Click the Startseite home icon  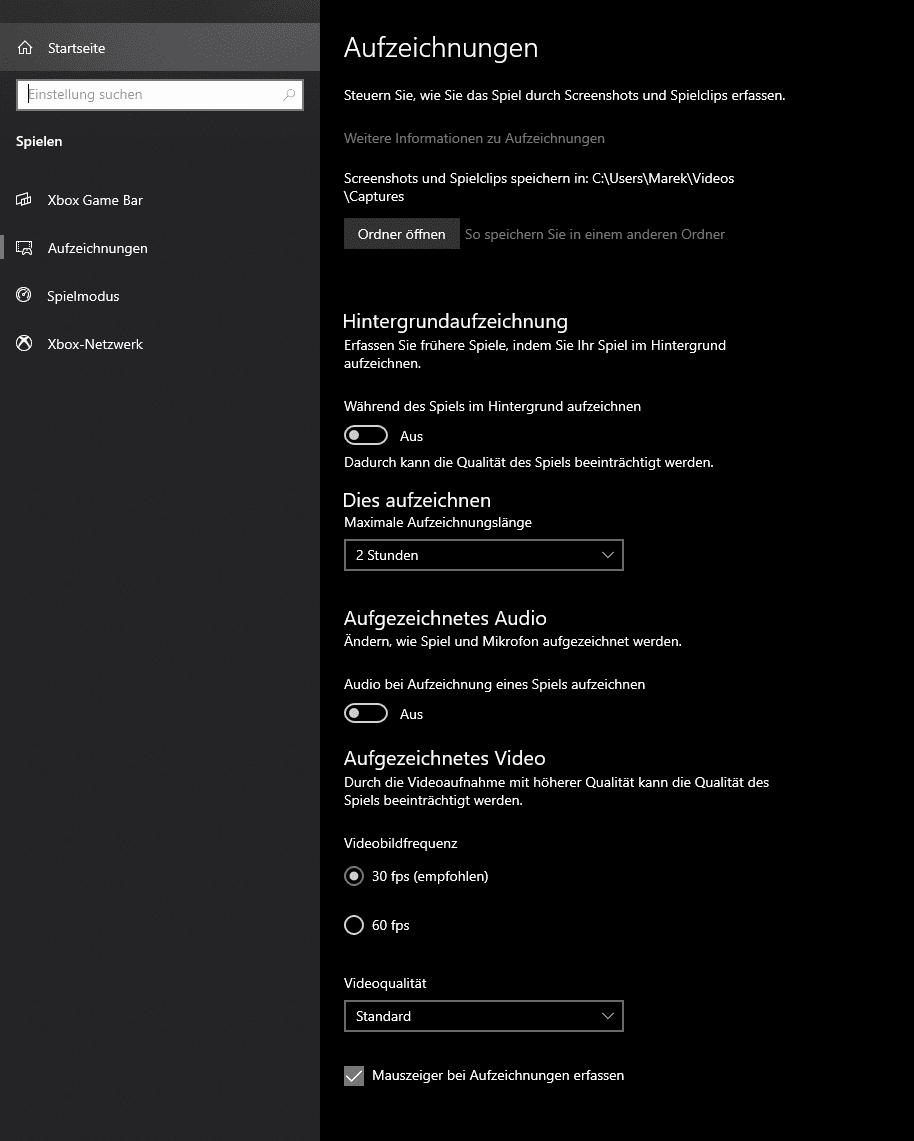(25, 48)
